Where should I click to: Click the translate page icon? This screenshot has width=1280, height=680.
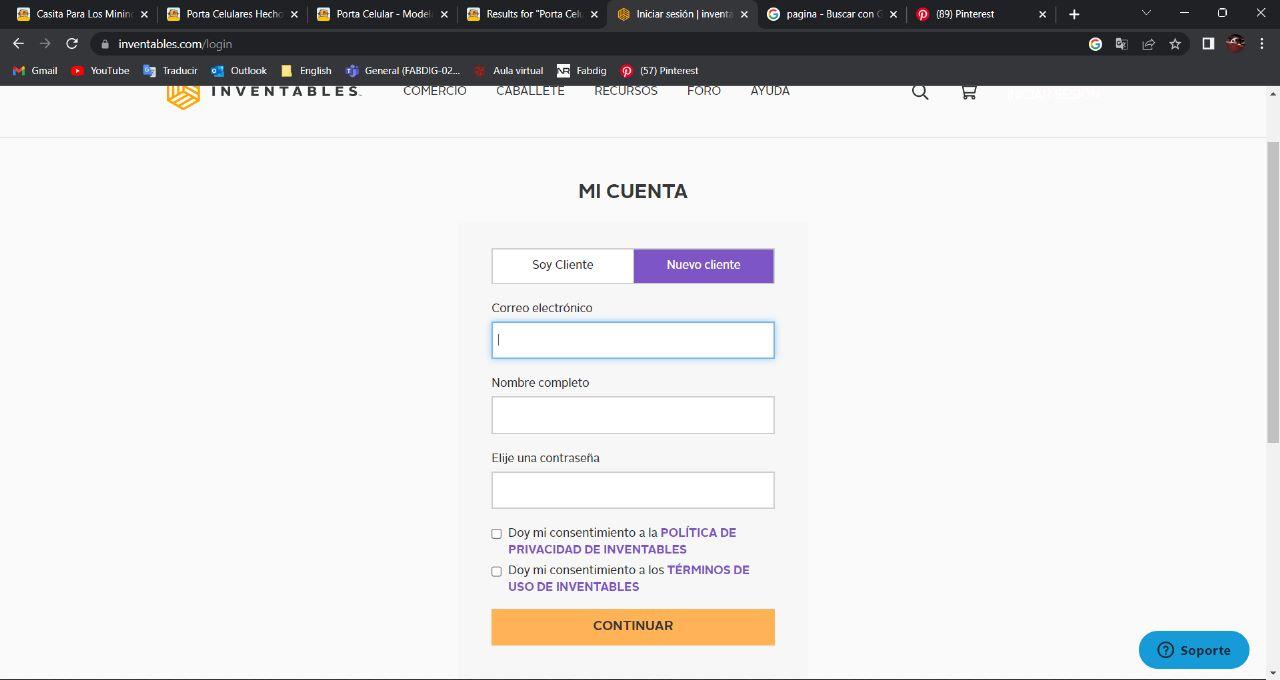(x=1121, y=44)
